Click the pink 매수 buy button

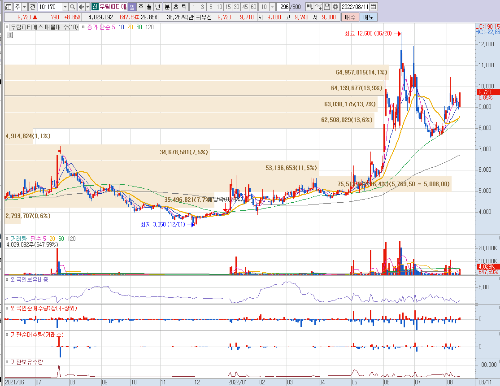click(350, 17)
